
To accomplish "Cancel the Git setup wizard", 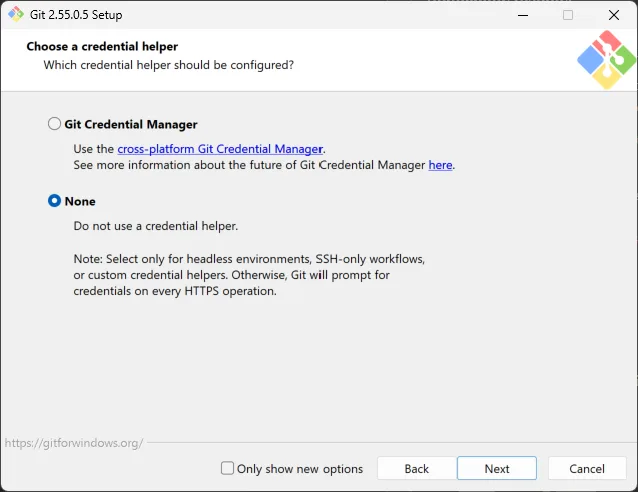I will pos(587,468).
